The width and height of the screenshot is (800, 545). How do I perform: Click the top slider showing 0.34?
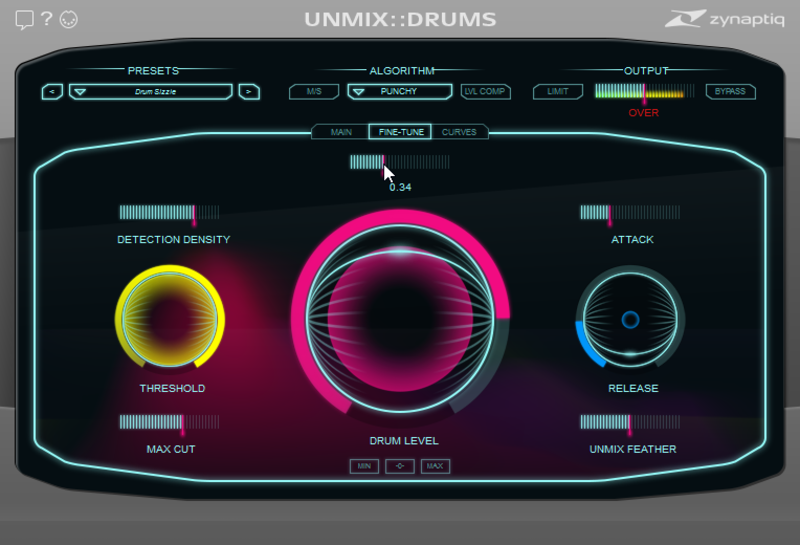point(399,162)
